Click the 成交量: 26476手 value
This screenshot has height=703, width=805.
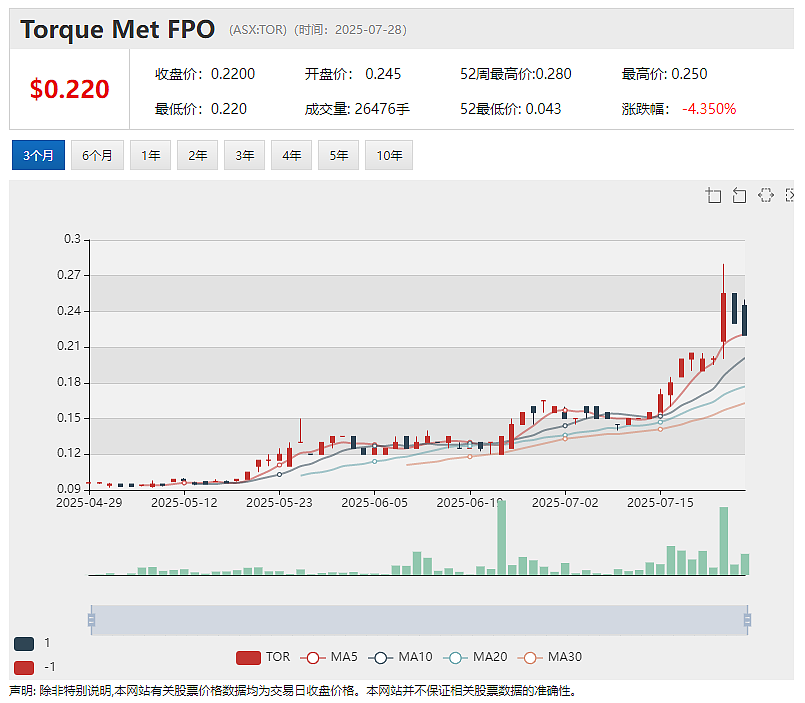(x=357, y=109)
